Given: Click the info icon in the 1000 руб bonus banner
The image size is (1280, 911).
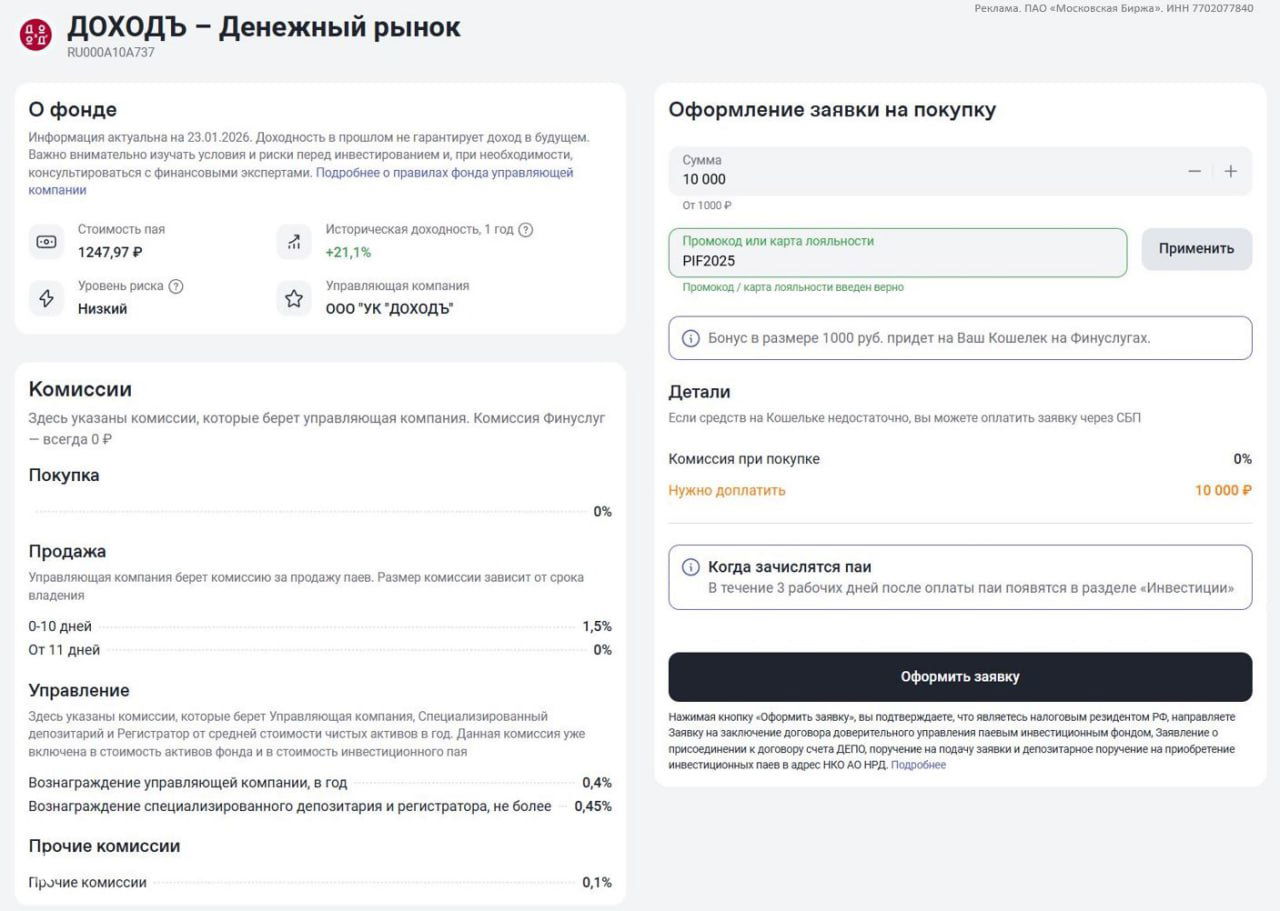Looking at the screenshot, I should [689, 337].
